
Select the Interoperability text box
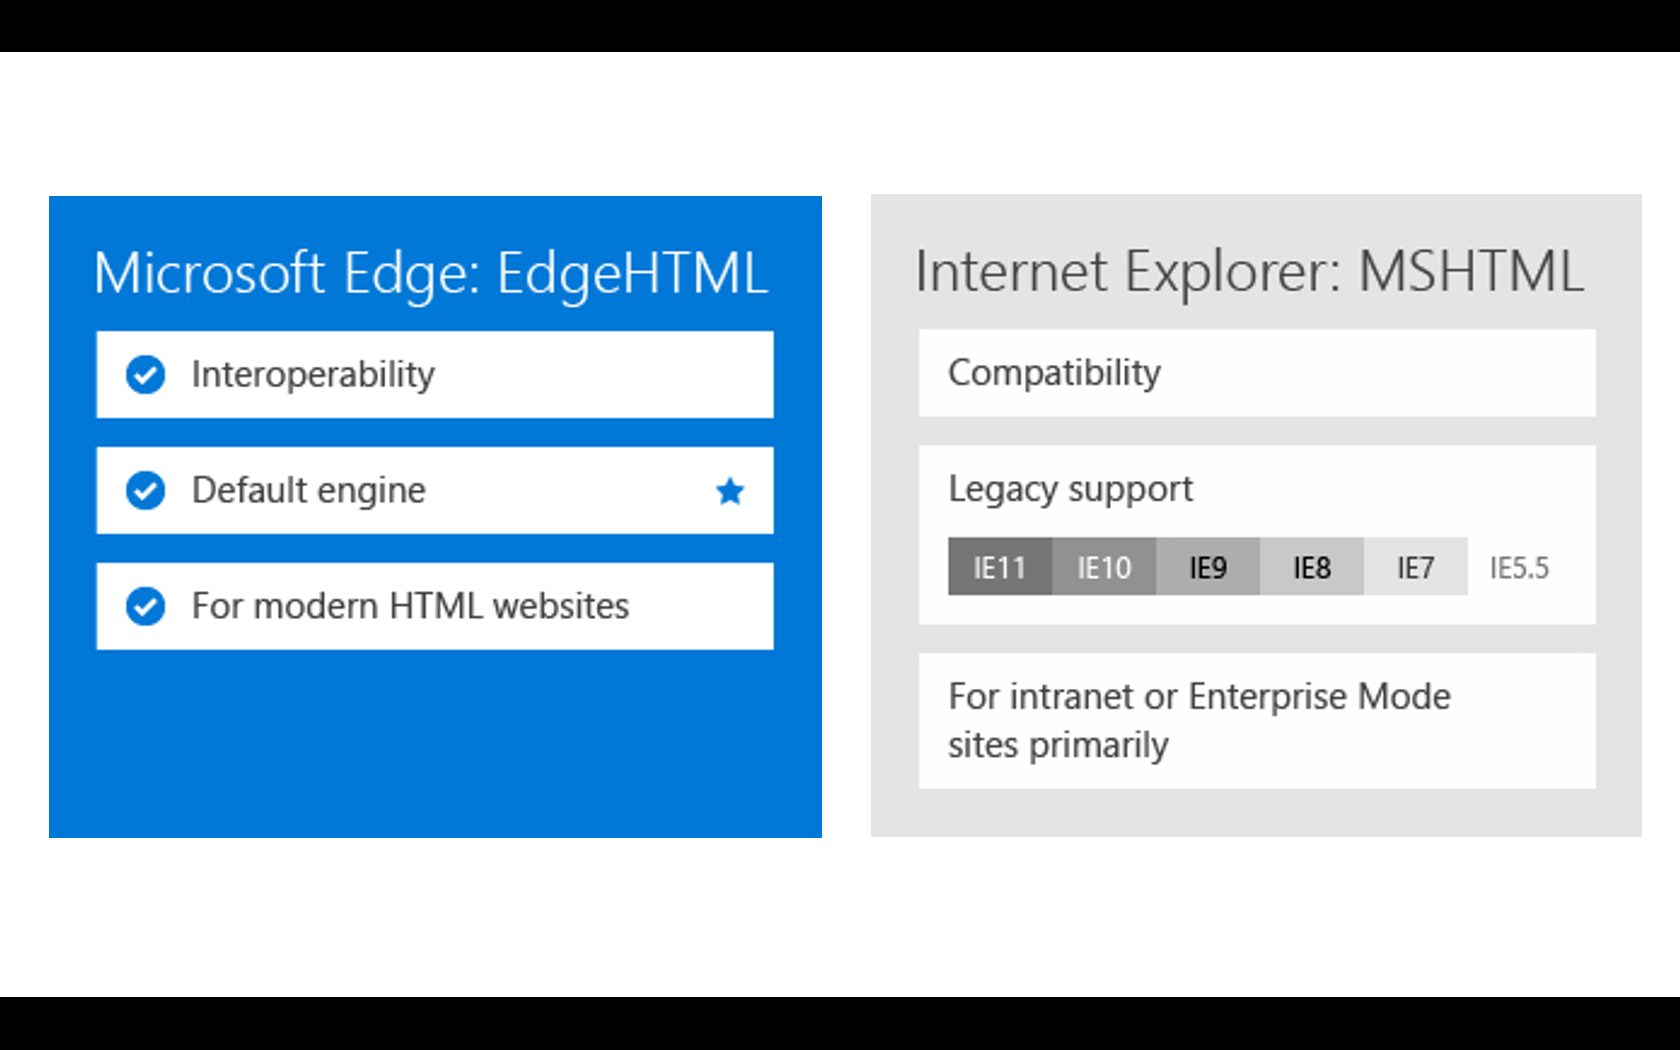point(435,375)
